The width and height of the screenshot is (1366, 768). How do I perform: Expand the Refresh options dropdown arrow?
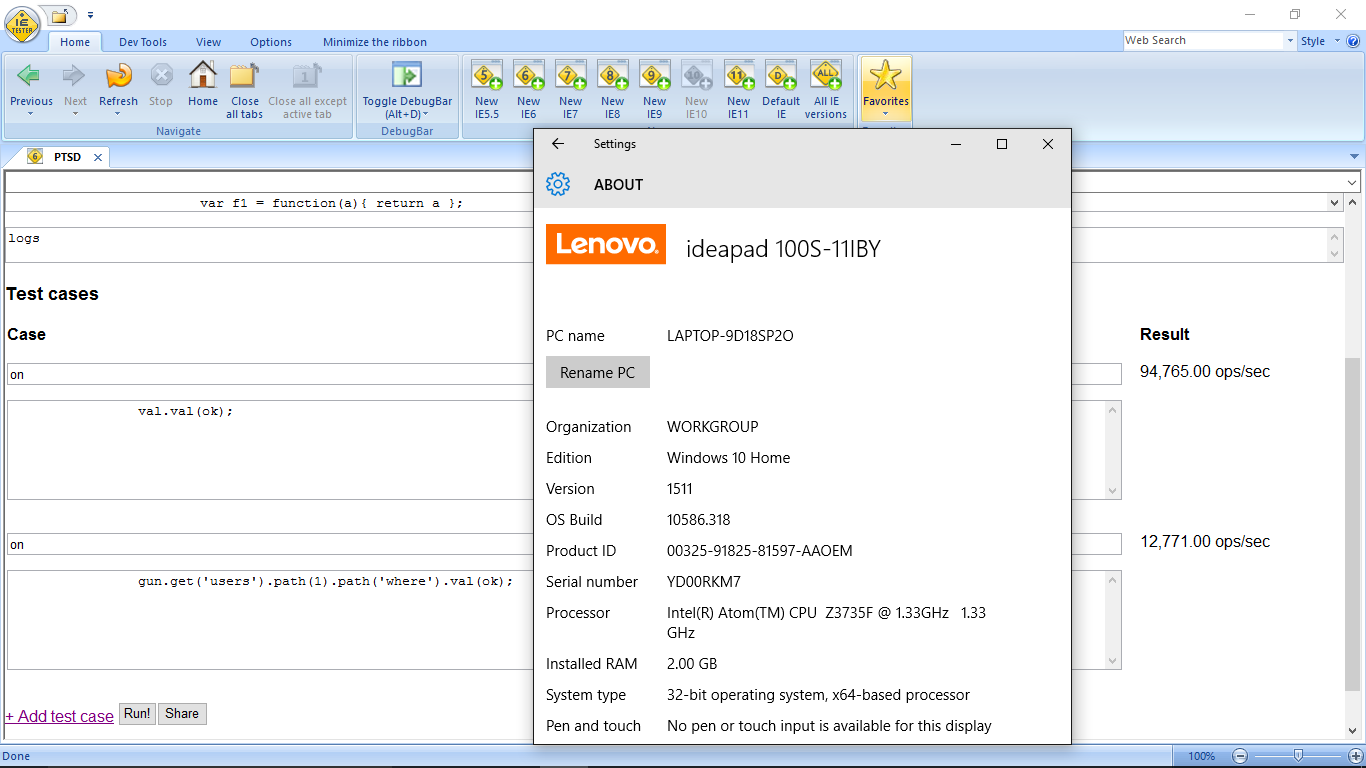[x=118, y=114]
